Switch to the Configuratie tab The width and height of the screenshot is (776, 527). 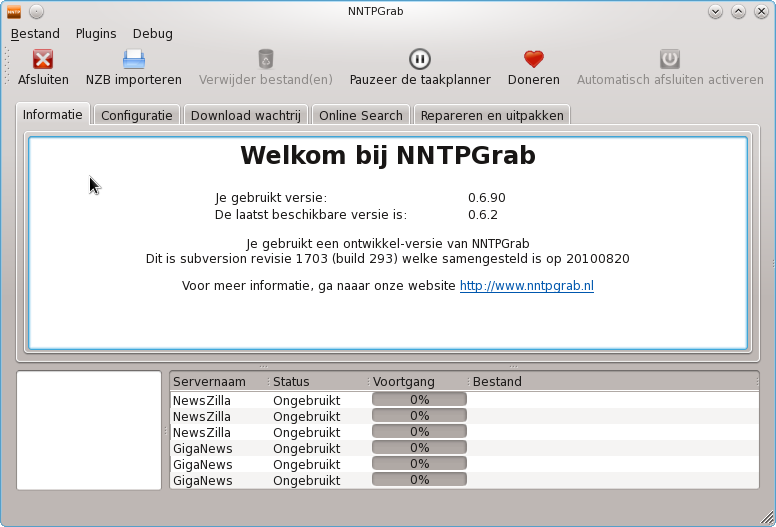(137, 115)
